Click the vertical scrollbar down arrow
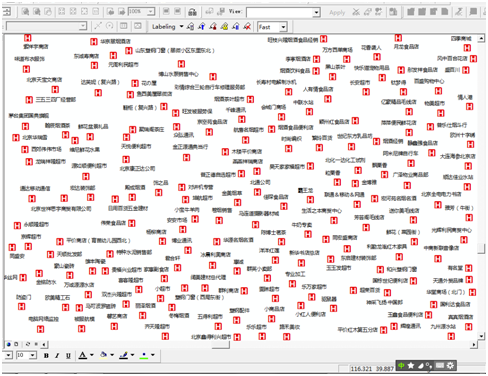488x376 pixels. (x=481, y=336)
